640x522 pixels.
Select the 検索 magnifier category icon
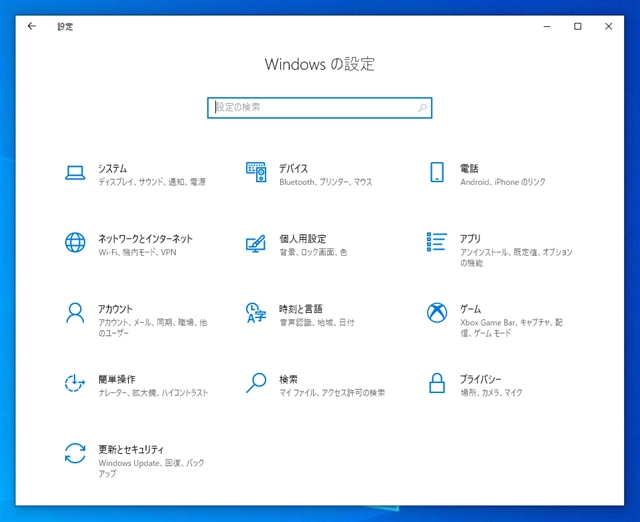[256, 383]
